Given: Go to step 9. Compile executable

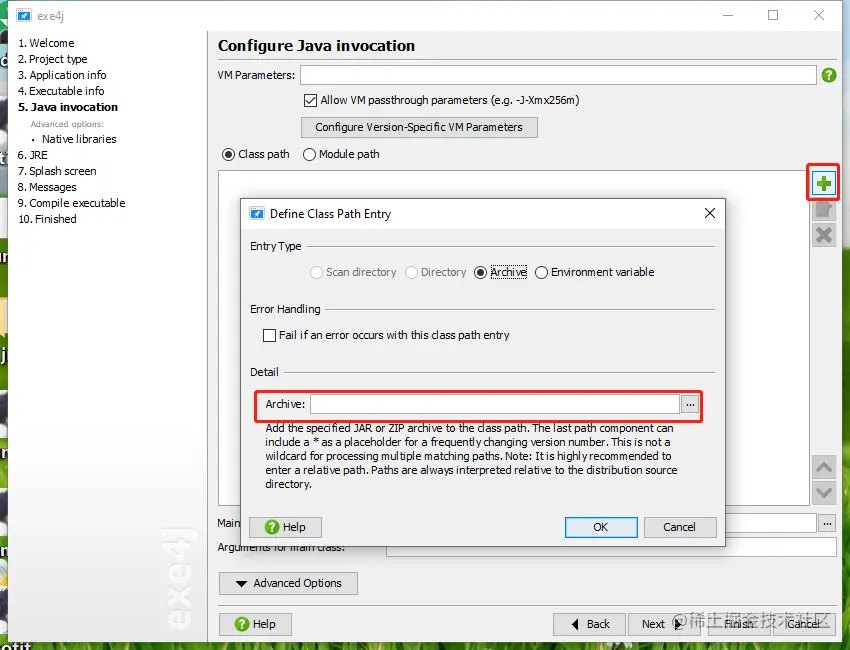Looking at the screenshot, I should pyautogui.click(x=72, y=203).
